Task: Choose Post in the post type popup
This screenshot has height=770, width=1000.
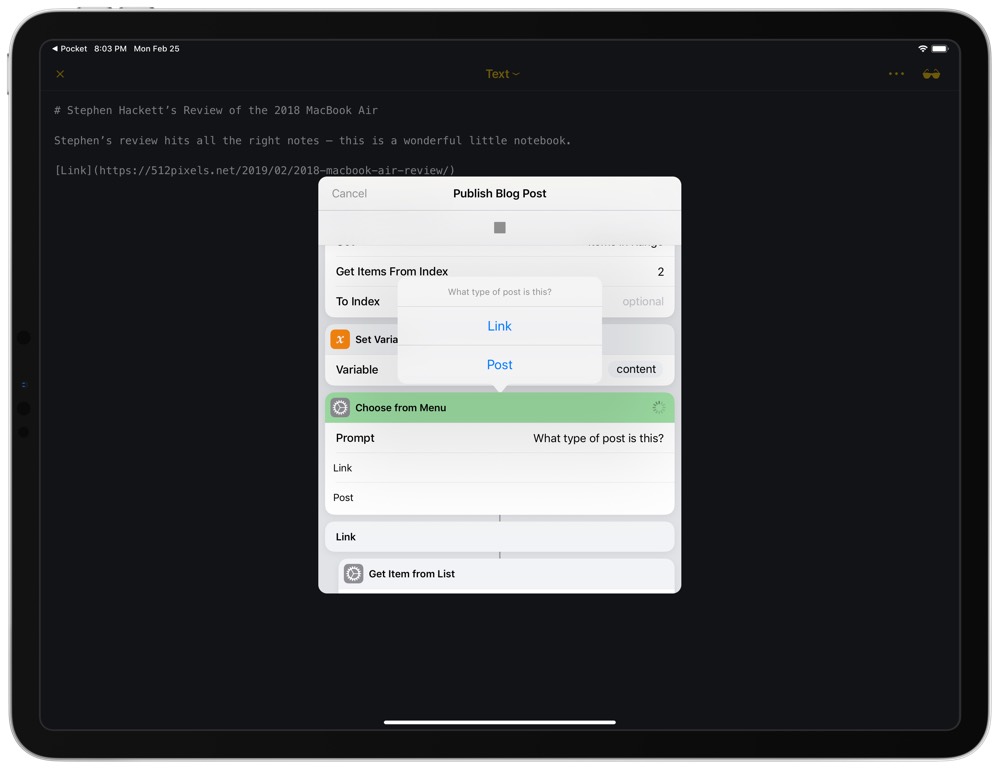Action: click(499, 365)
